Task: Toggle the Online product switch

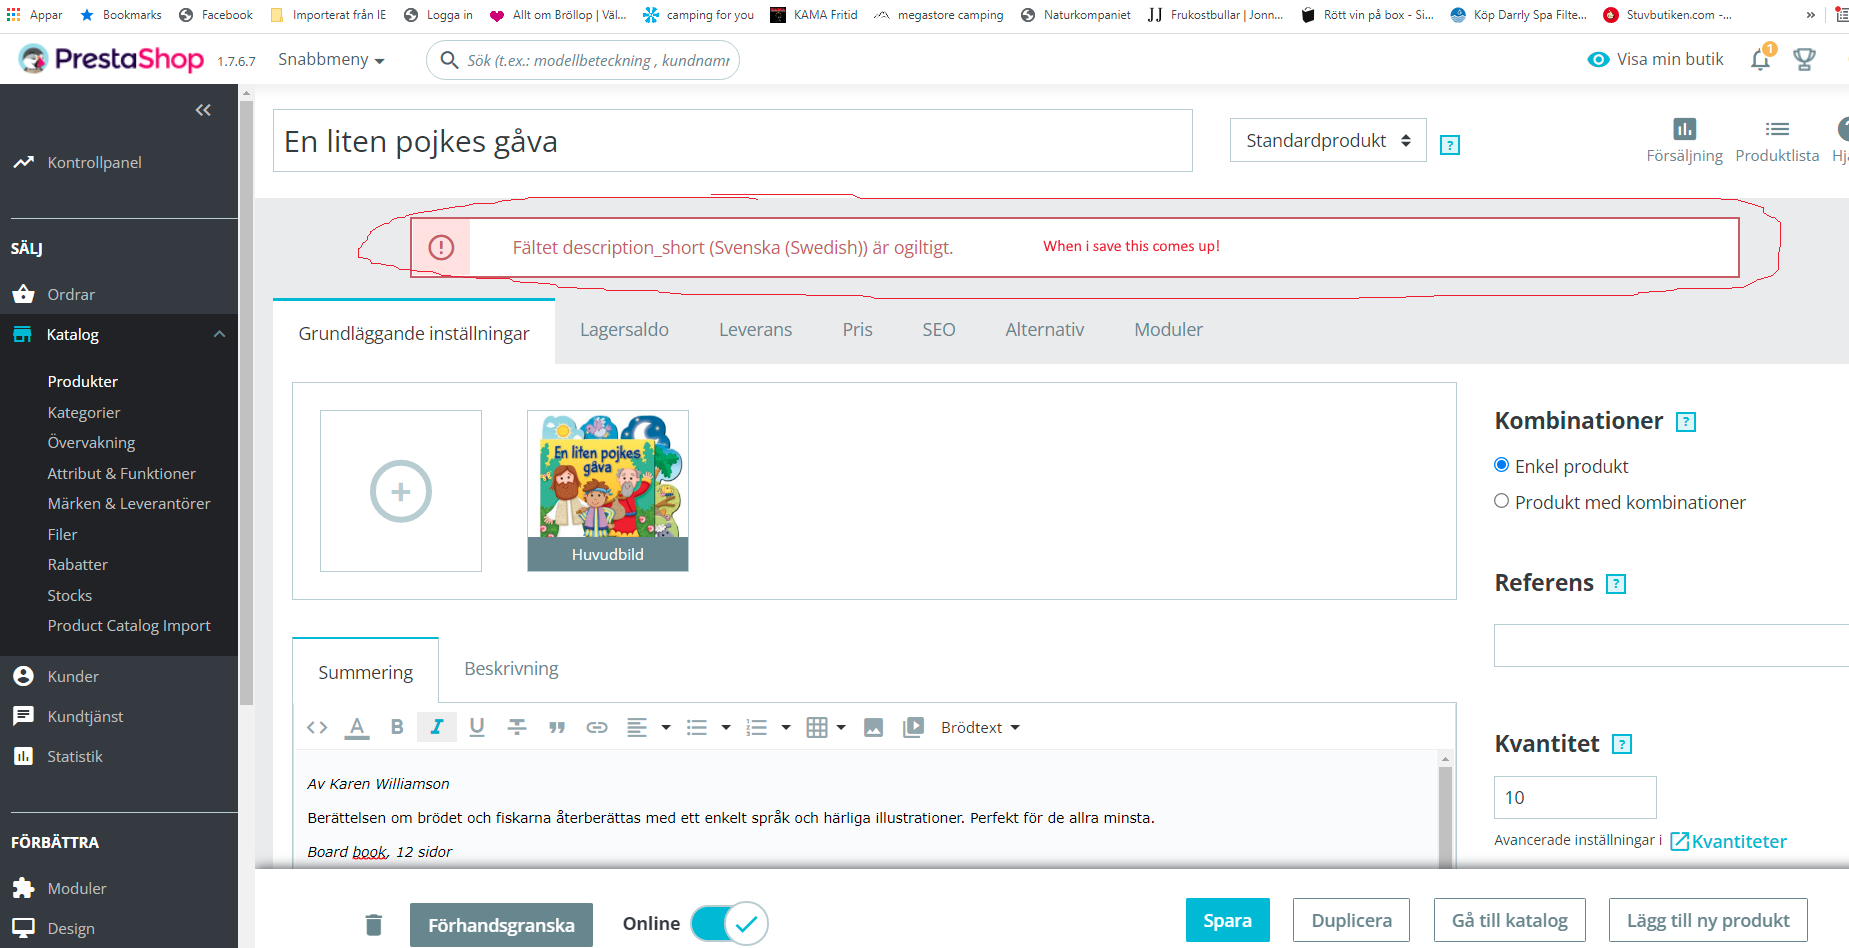Action: [729, 923]
